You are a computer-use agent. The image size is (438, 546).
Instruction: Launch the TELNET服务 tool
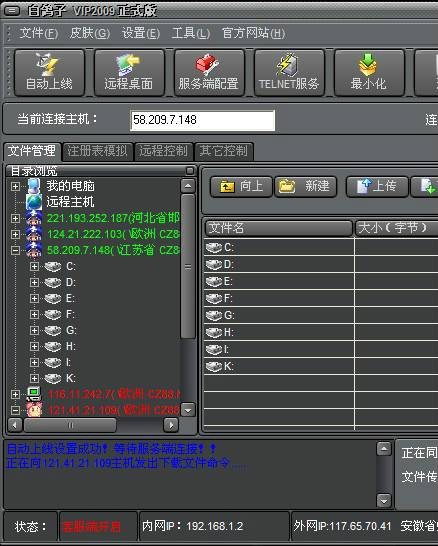[289, 73]
